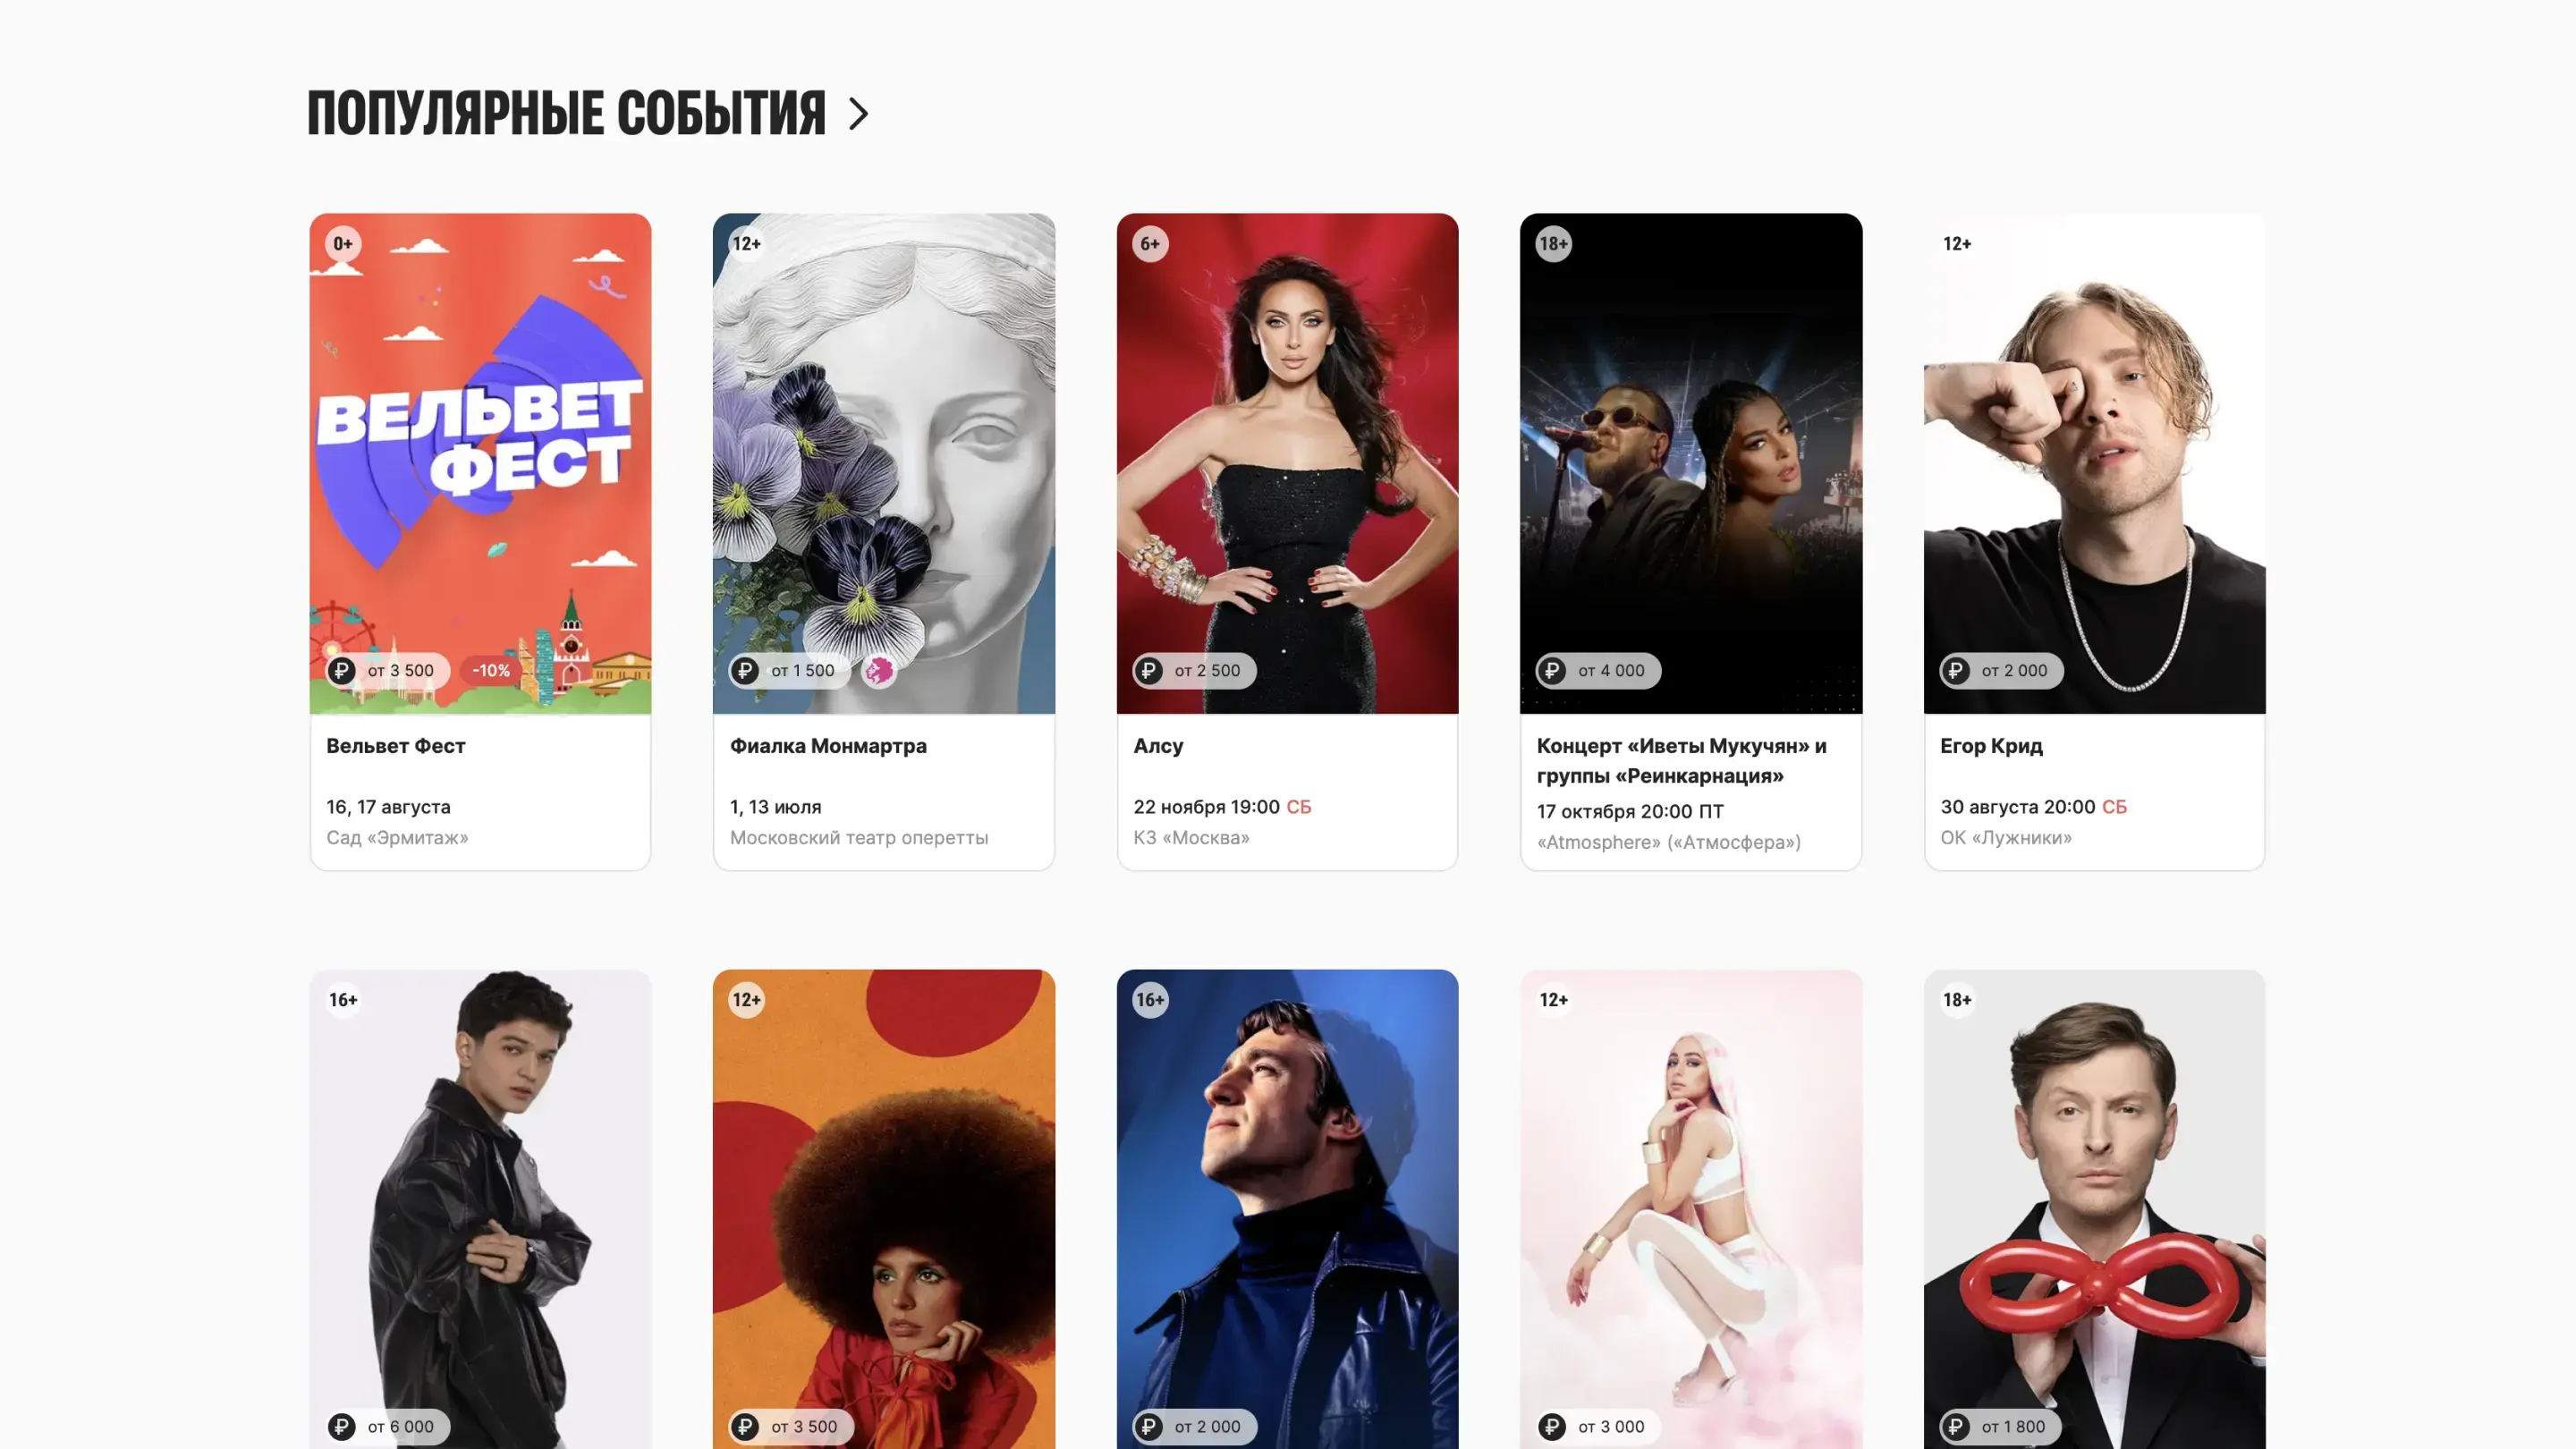Open the Алсу event title link
Image resolution: width=2576 pixels, height=1449 pixels.
(x=1158, y=746)
